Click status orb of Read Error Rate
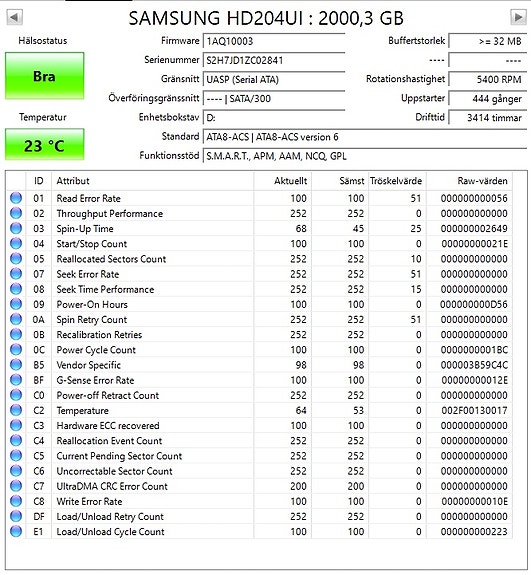531x575 pixels. [16, 198]
